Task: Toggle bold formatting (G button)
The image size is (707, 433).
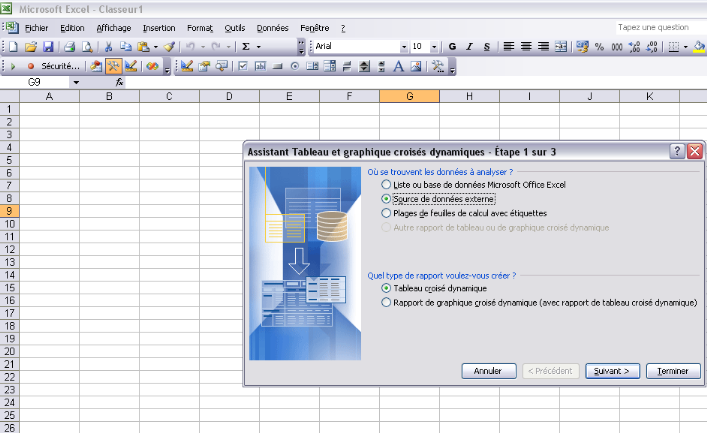Action: tap(452, 47)
